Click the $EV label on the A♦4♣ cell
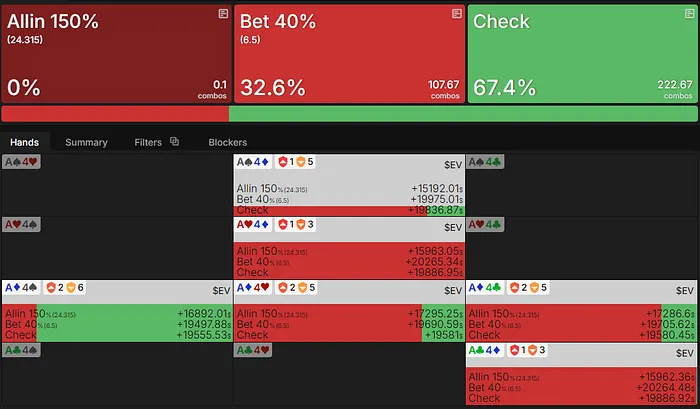700x409 pixels. pos(684,291)
